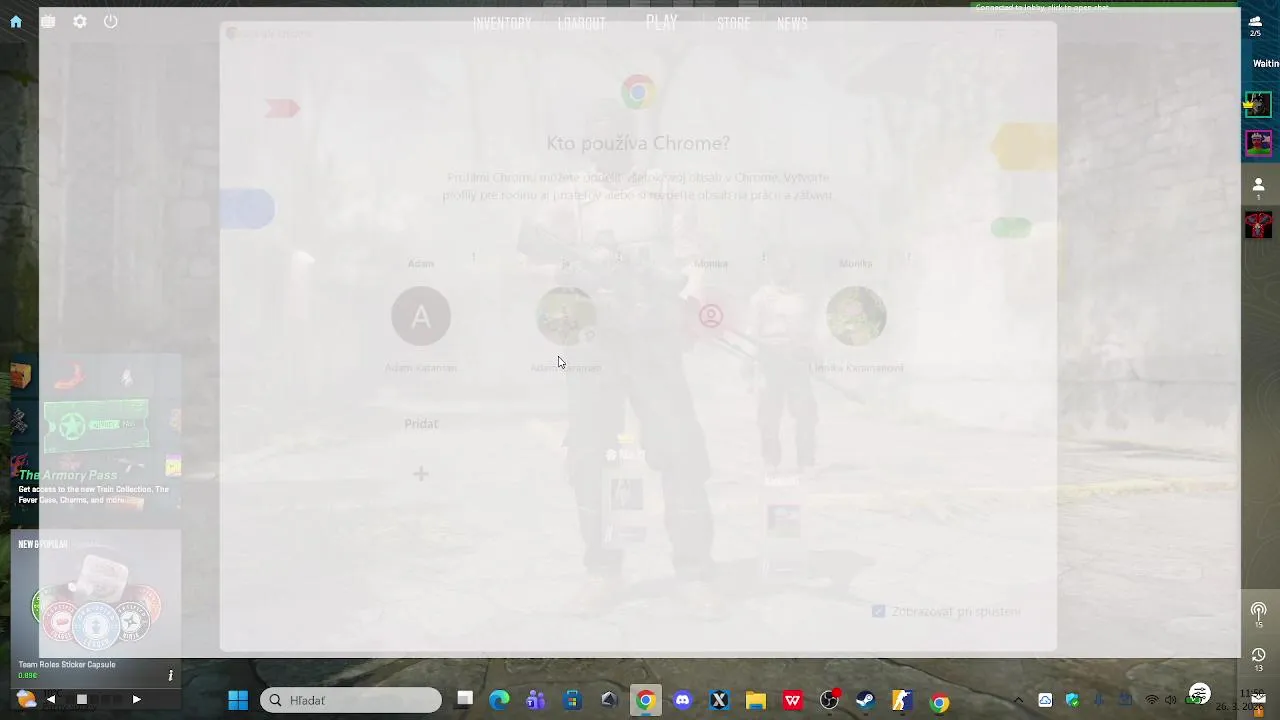The width and height of the screenshot is (1280, 720).
Task: Click the stop media button bottom-left
Action: tap(82, 699)
